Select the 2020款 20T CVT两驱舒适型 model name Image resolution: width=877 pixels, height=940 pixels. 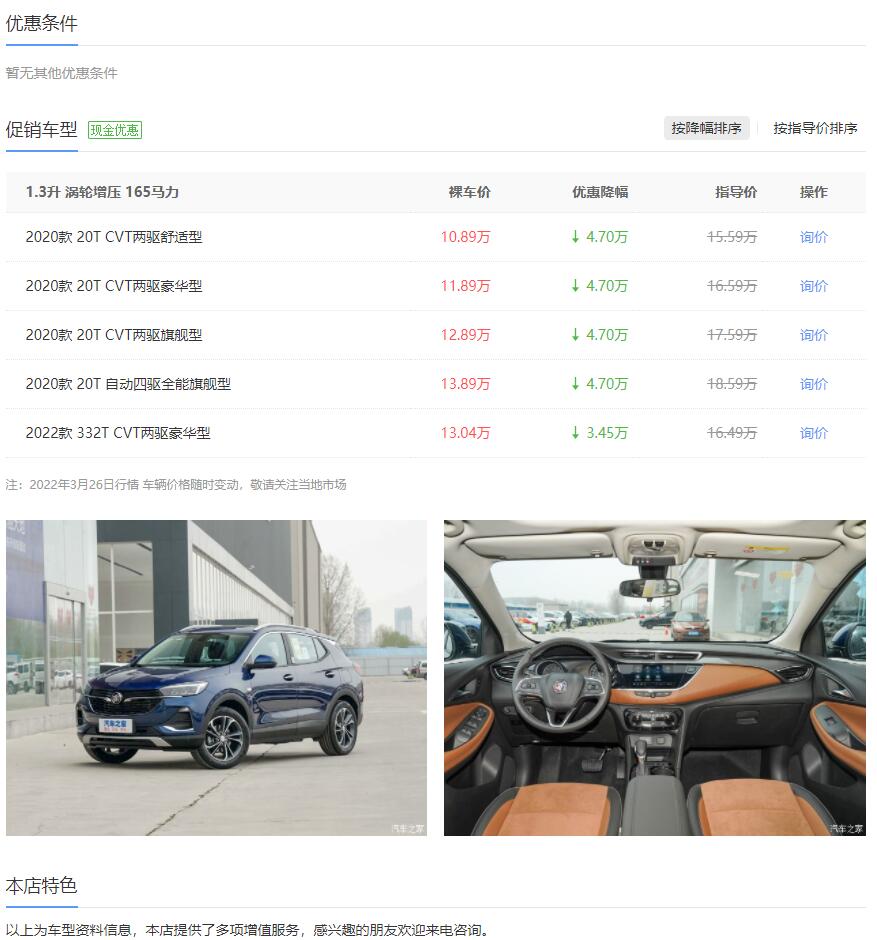coord(114,237)
